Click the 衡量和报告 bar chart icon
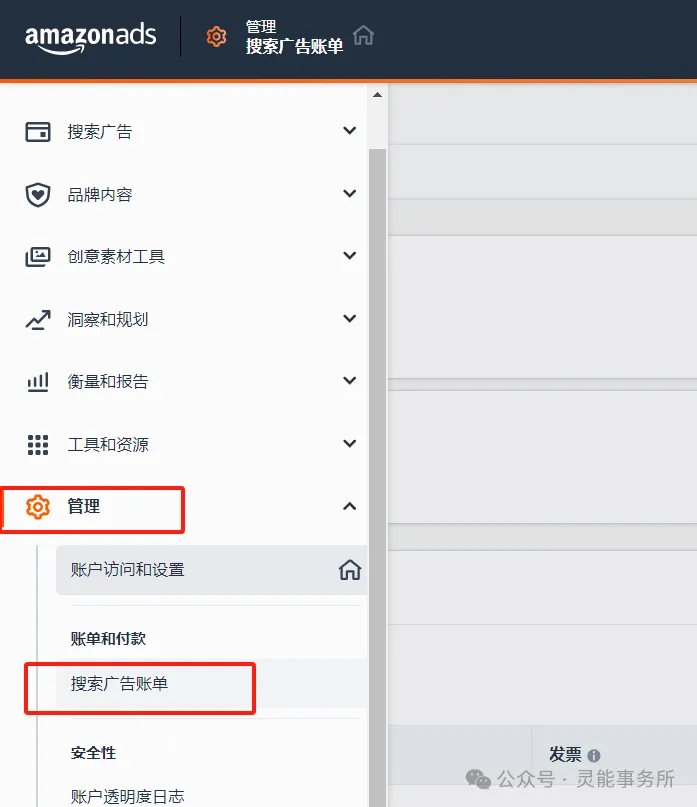Screen dimensions: 697x807 (38, 382)
